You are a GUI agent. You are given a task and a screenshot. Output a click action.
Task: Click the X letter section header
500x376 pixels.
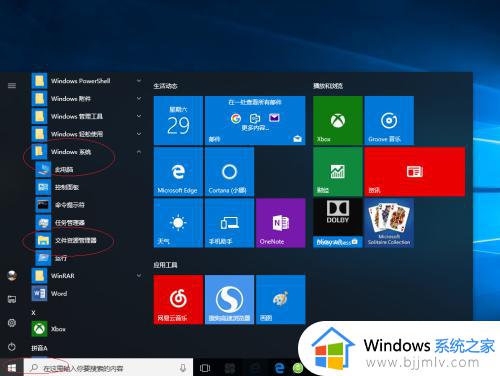[x=33, y=313]
